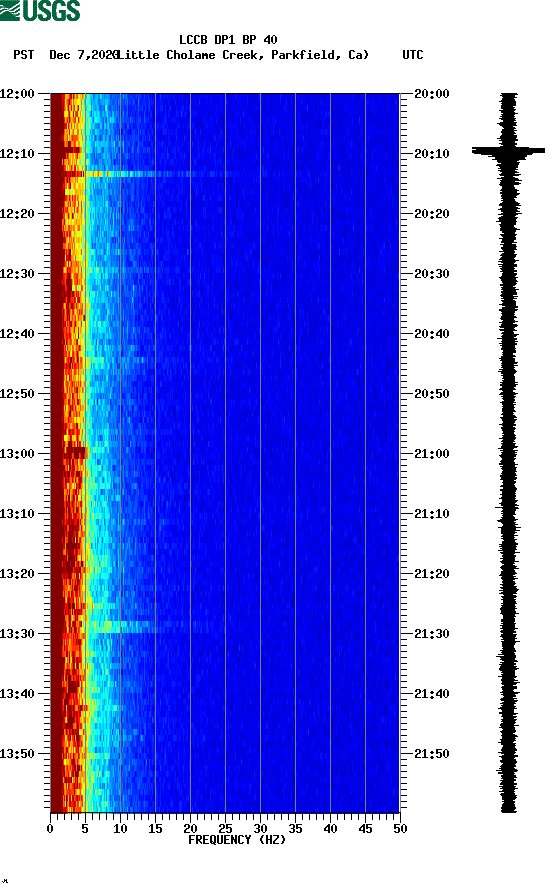Viewport: 552px width, 892px height.
Task: Click the 20:20 UTC time label
Action: 432,214
